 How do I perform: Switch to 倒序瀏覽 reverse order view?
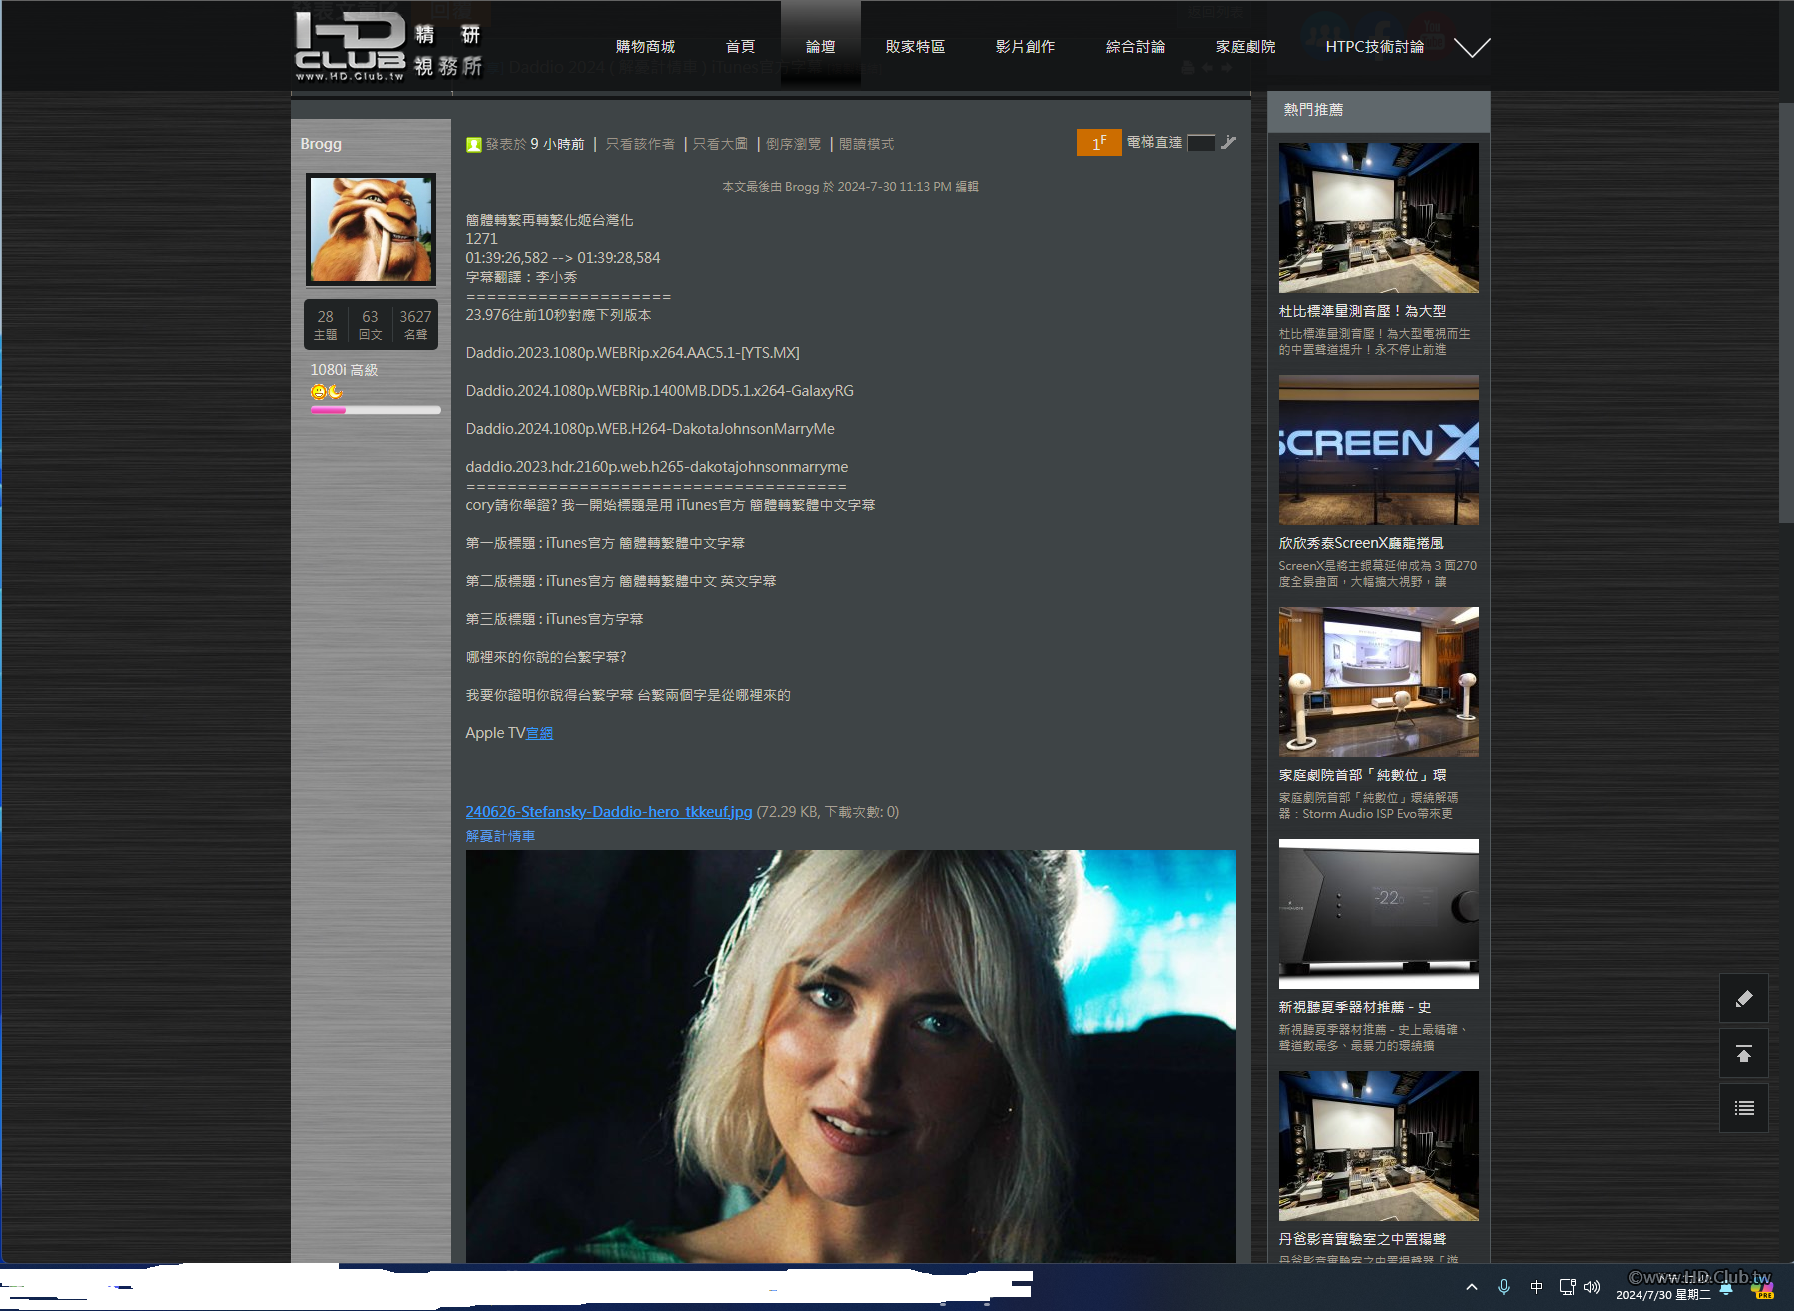coord(793,144)
